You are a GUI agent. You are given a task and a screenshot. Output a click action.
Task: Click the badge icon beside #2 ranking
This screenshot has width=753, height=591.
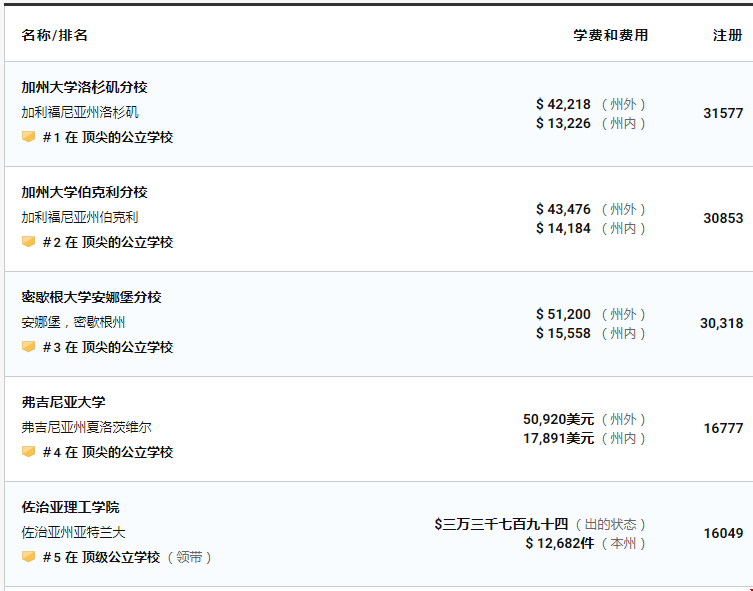pos(28,241)
